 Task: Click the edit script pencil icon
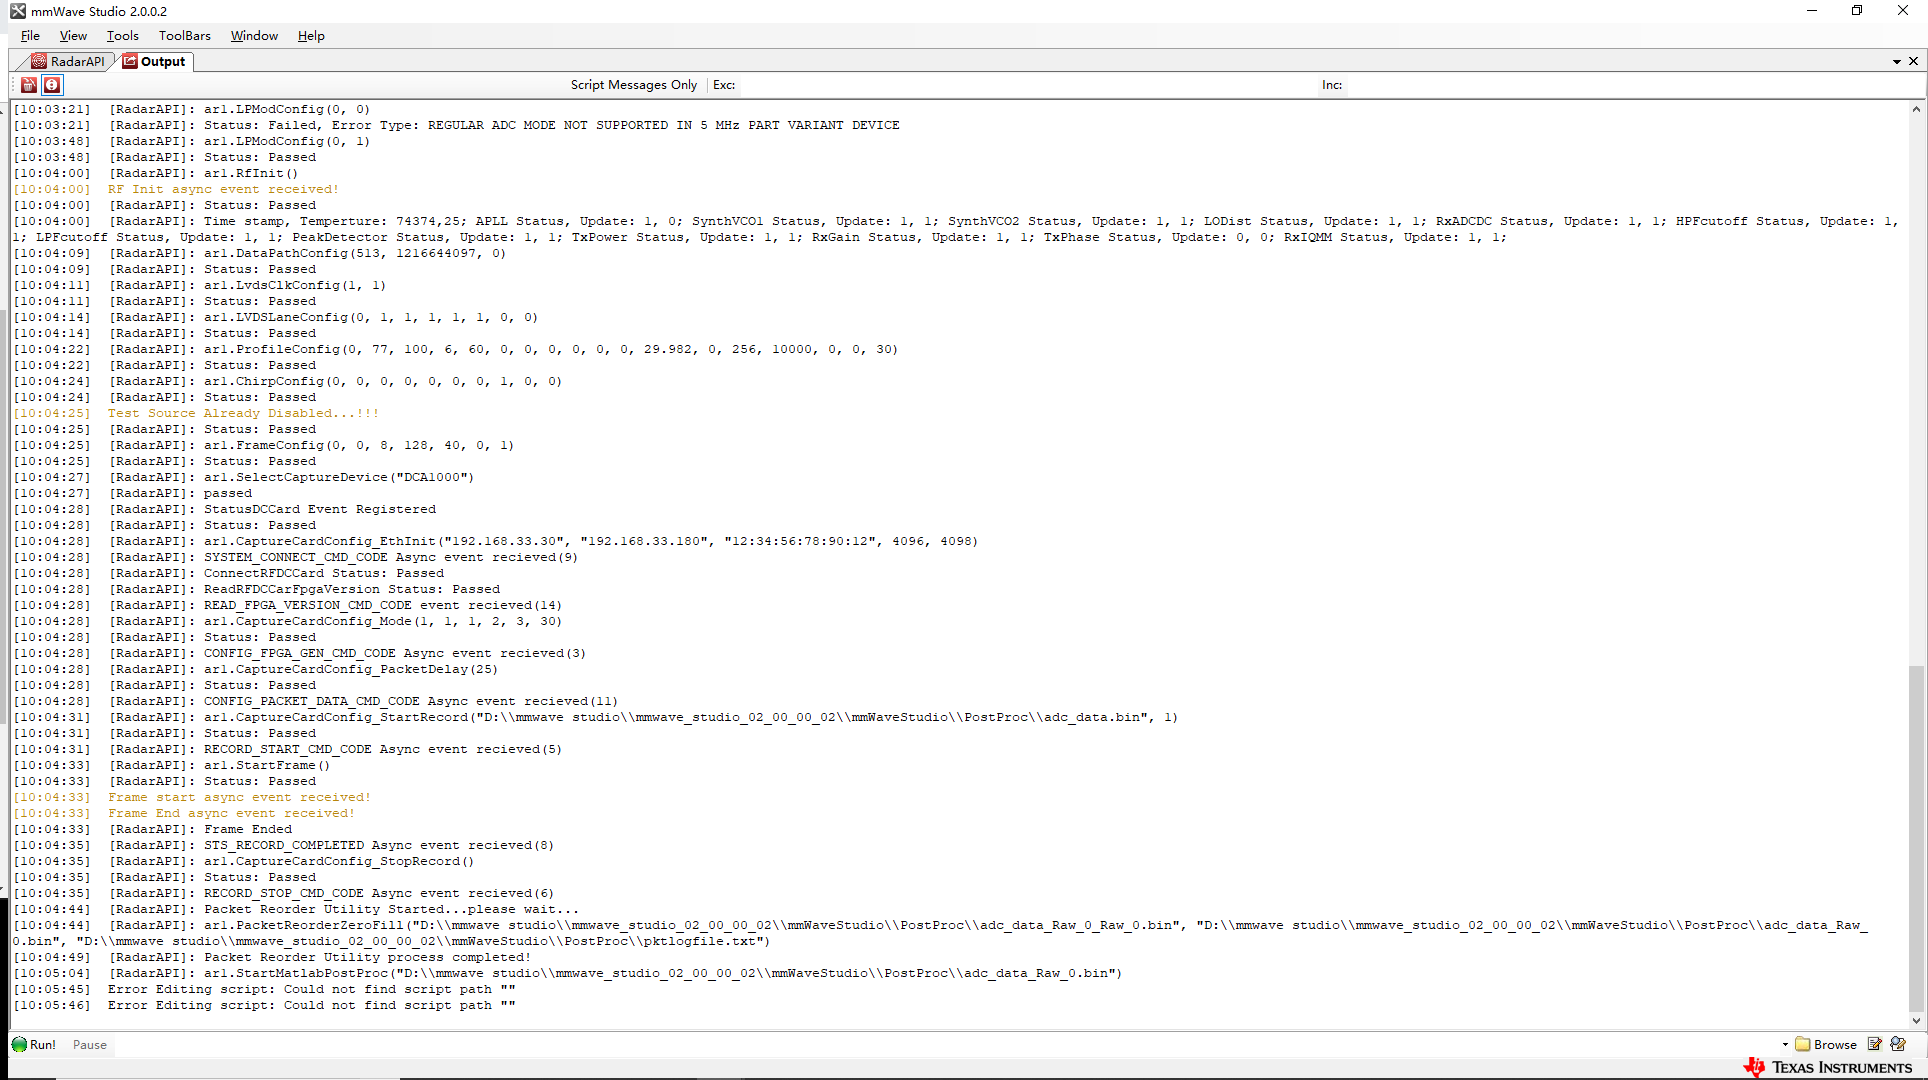pos(1875,1044)
